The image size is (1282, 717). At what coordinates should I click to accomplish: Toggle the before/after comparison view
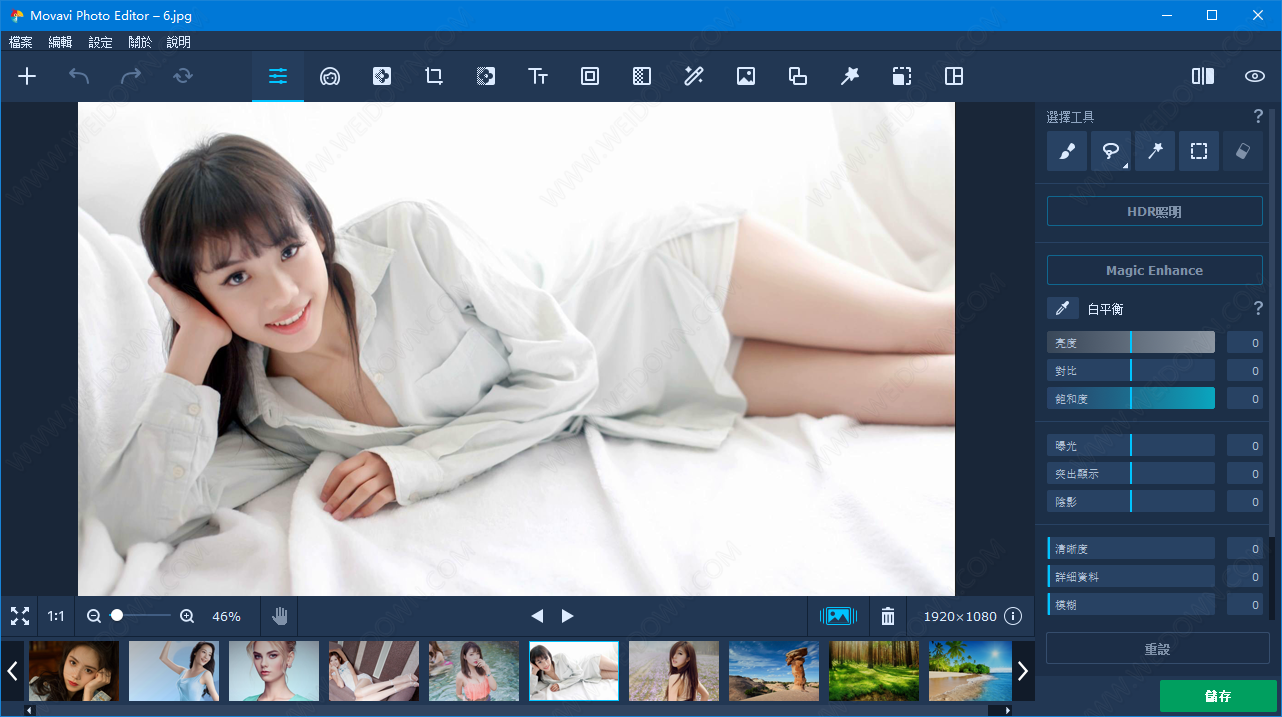1202,75
